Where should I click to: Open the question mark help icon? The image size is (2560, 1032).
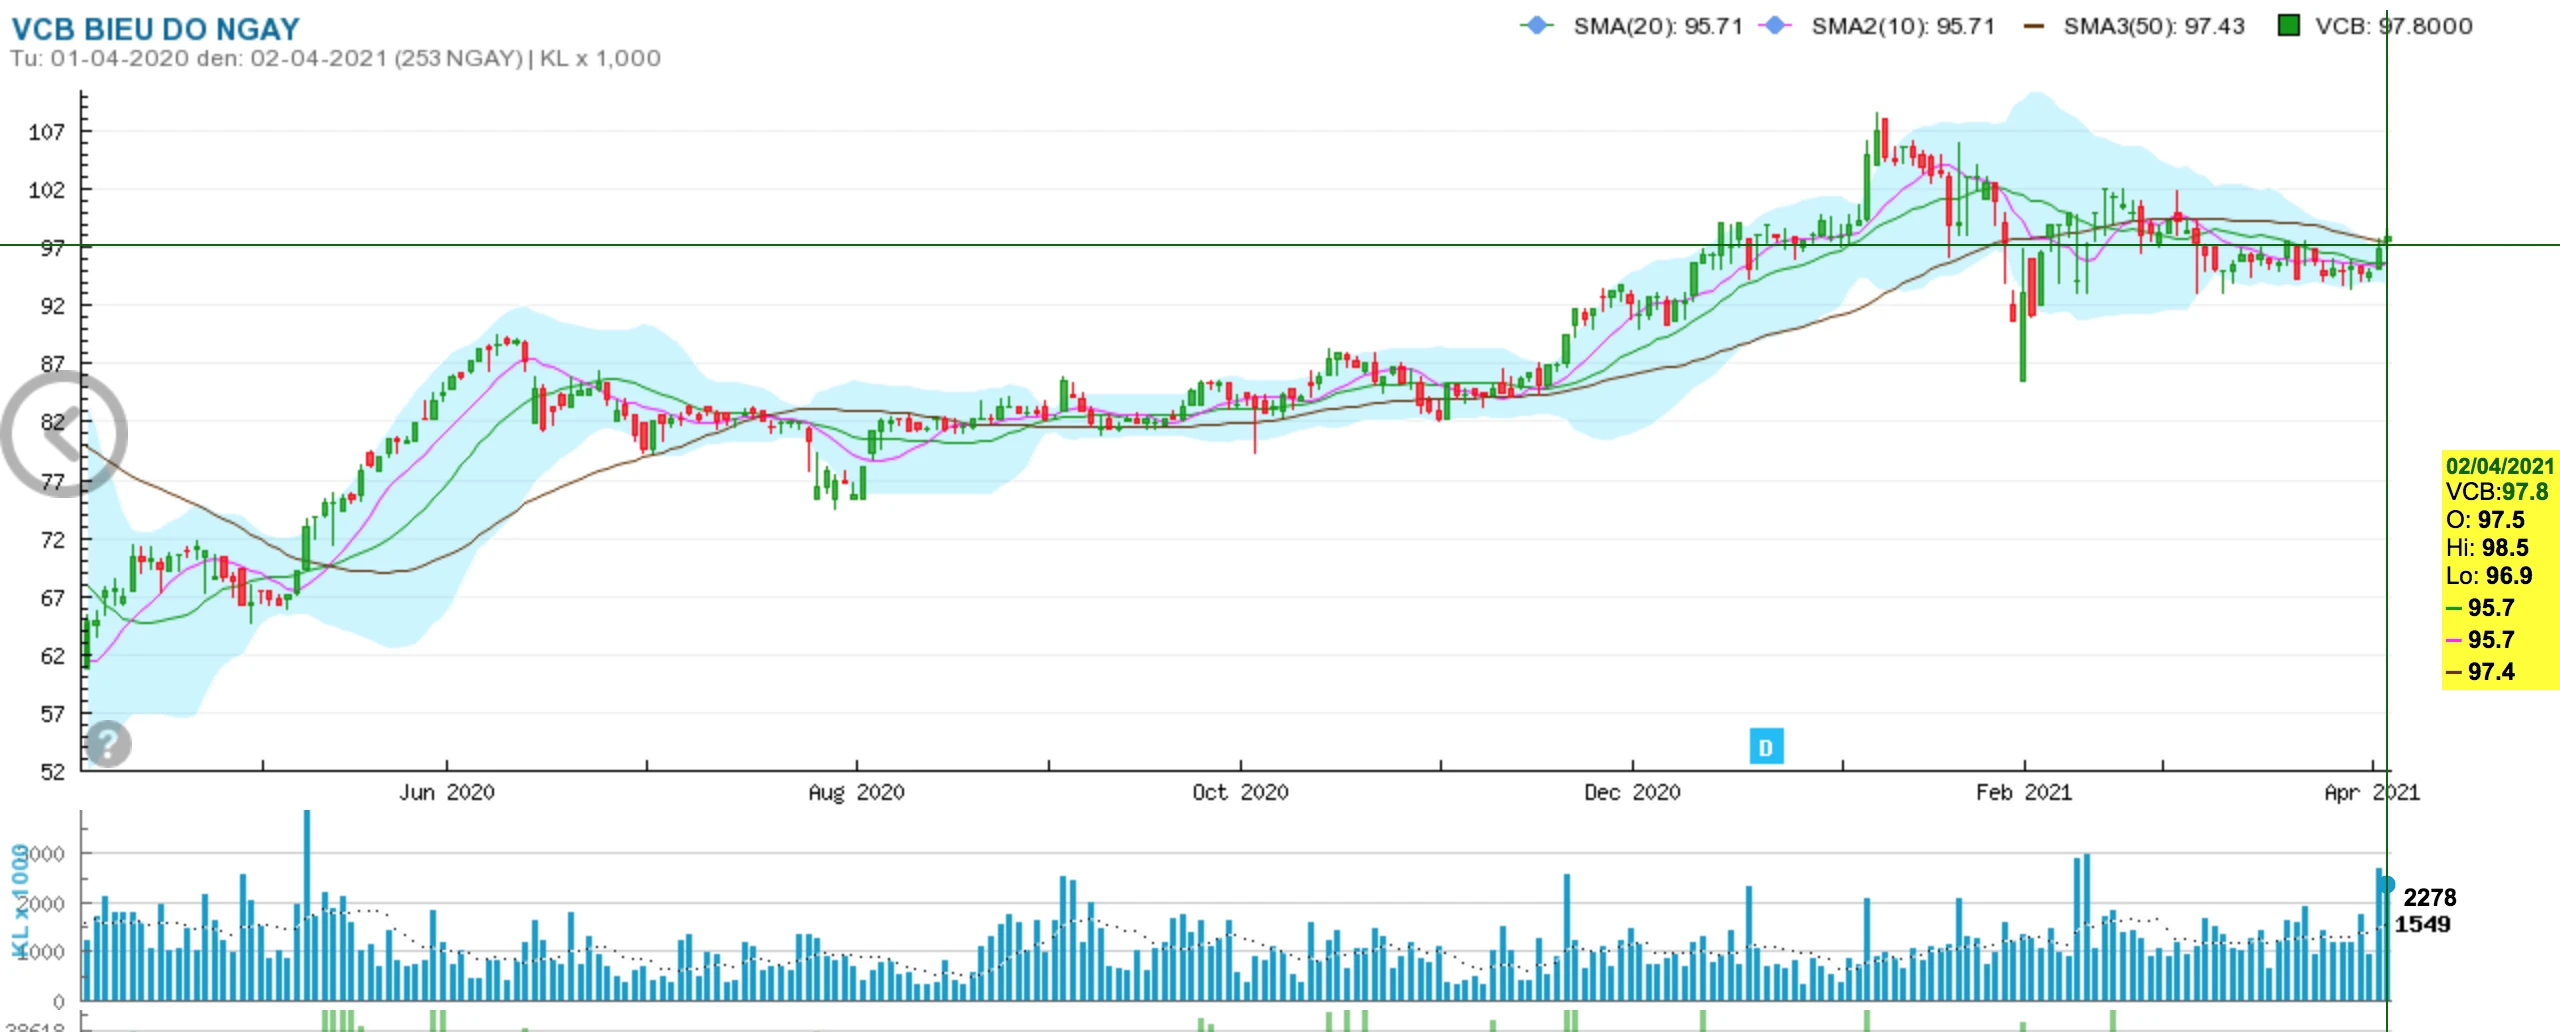(108, 744)
